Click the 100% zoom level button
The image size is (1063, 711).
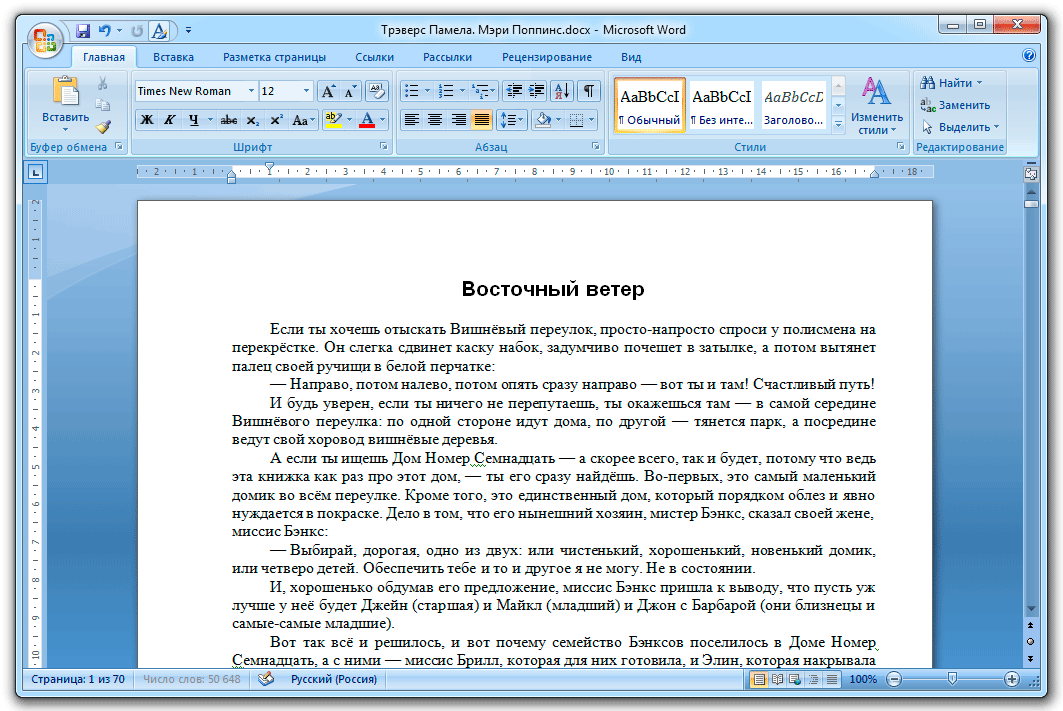[863, 679]
